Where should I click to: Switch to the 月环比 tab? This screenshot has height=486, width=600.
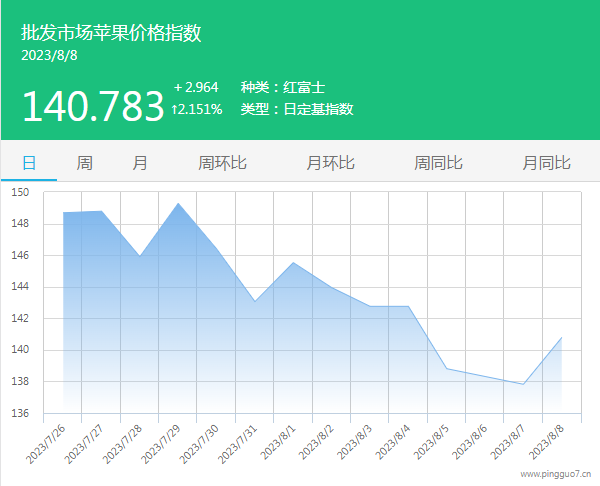330,162
